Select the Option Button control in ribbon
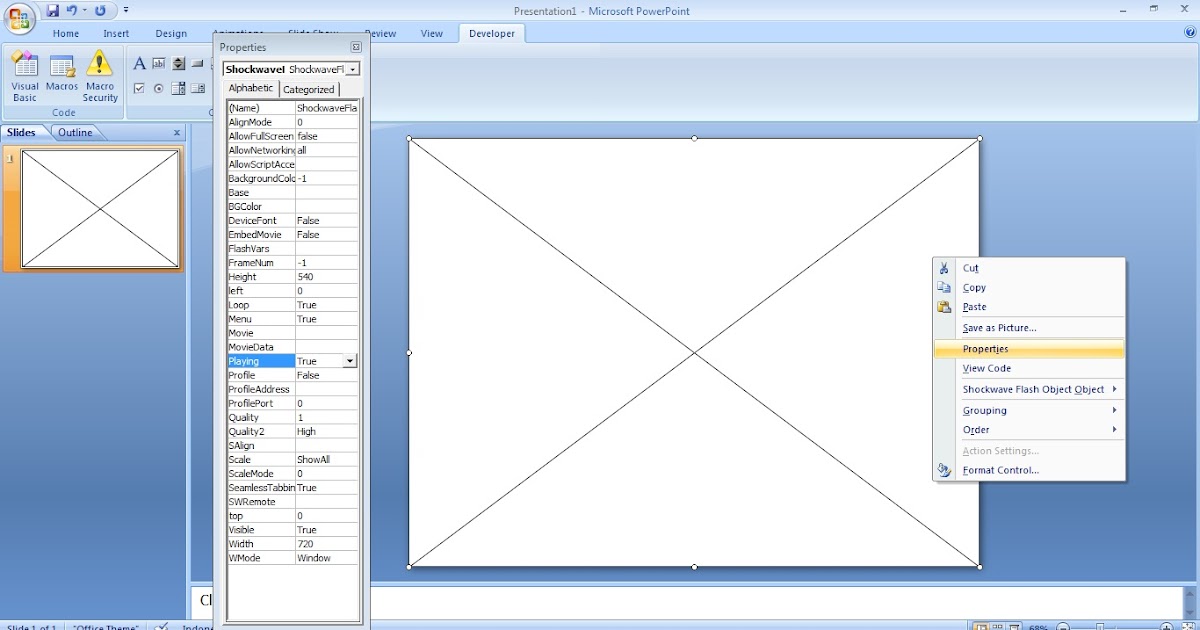 point(159,88)
